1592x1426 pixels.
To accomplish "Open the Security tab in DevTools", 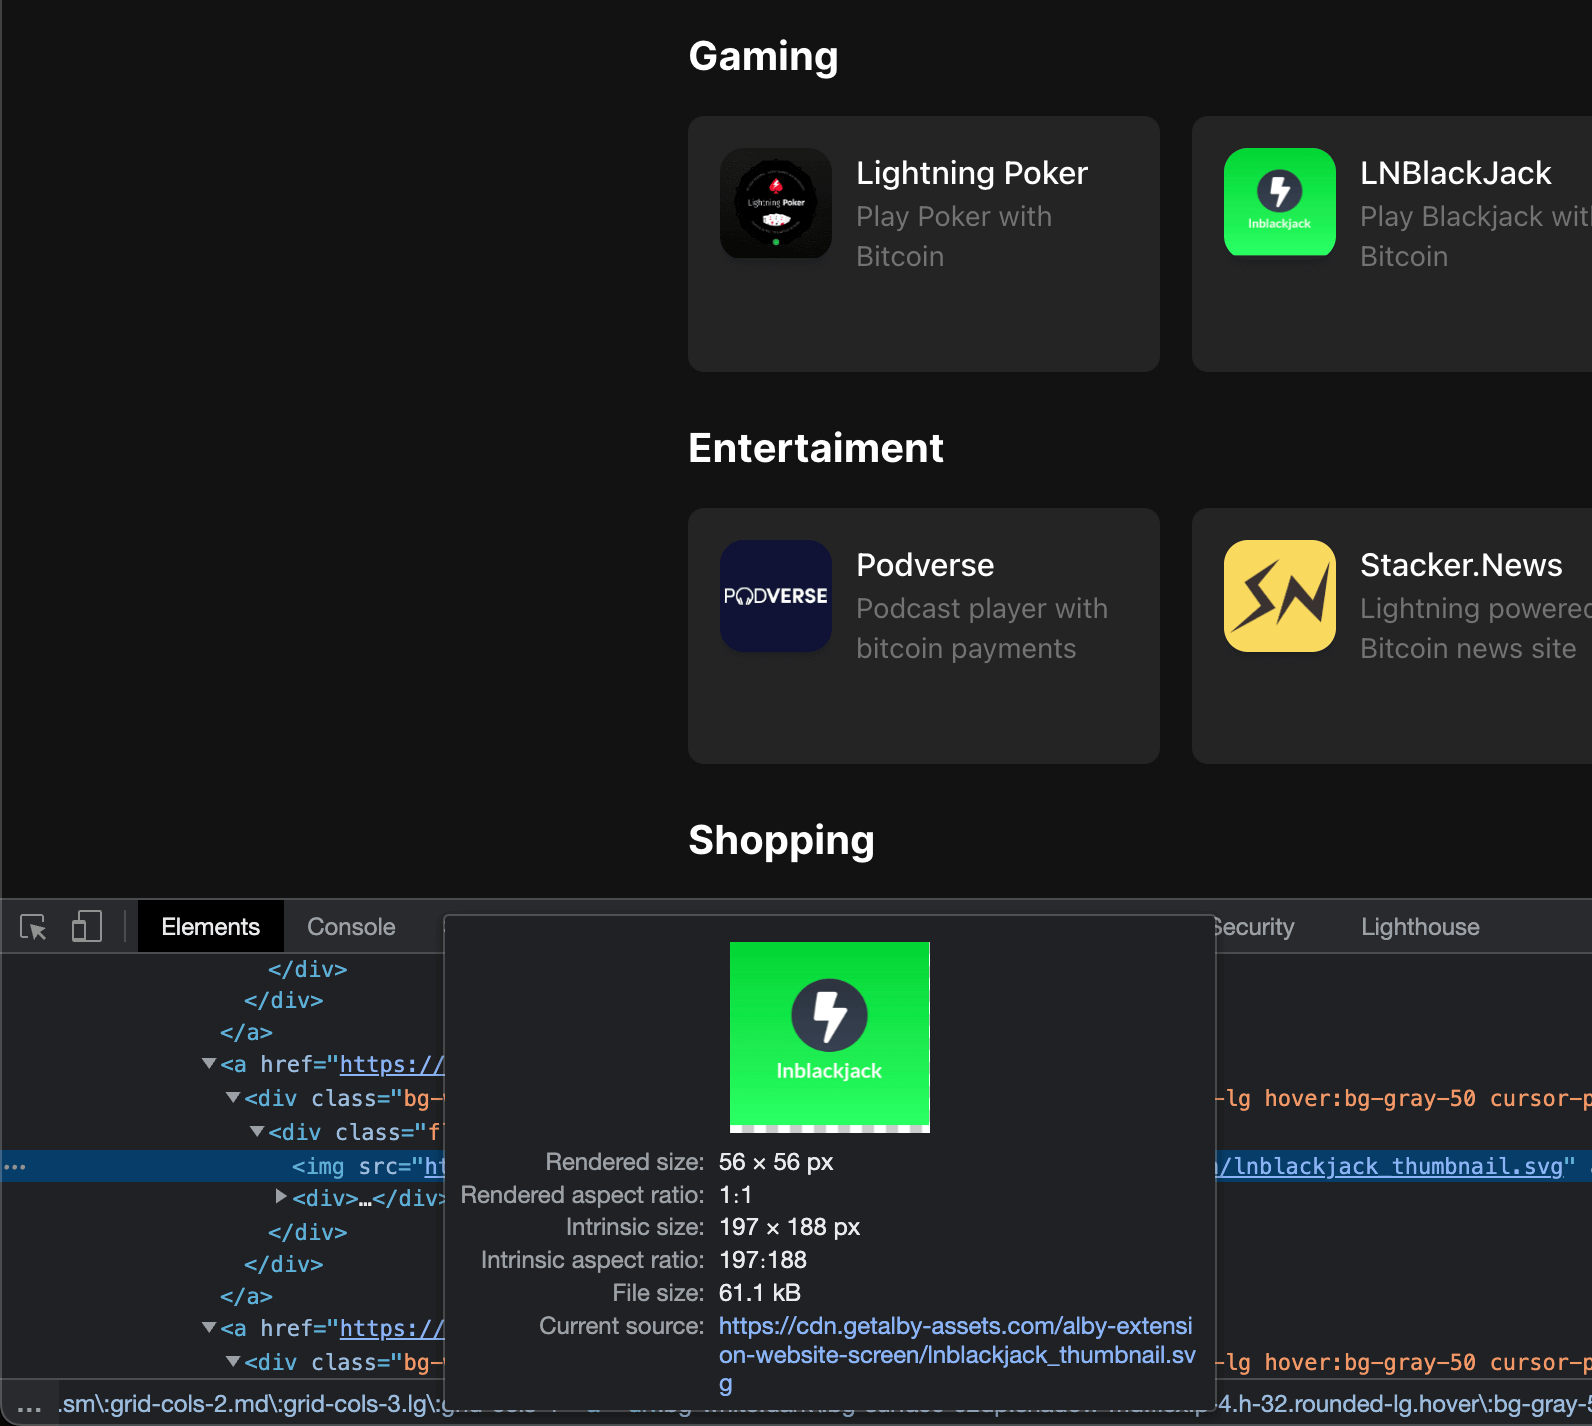I will (1254, 927).
